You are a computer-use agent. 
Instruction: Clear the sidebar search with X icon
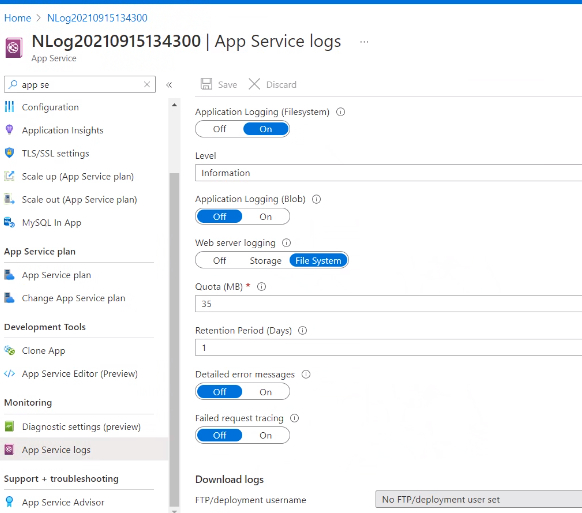point(147,84)
